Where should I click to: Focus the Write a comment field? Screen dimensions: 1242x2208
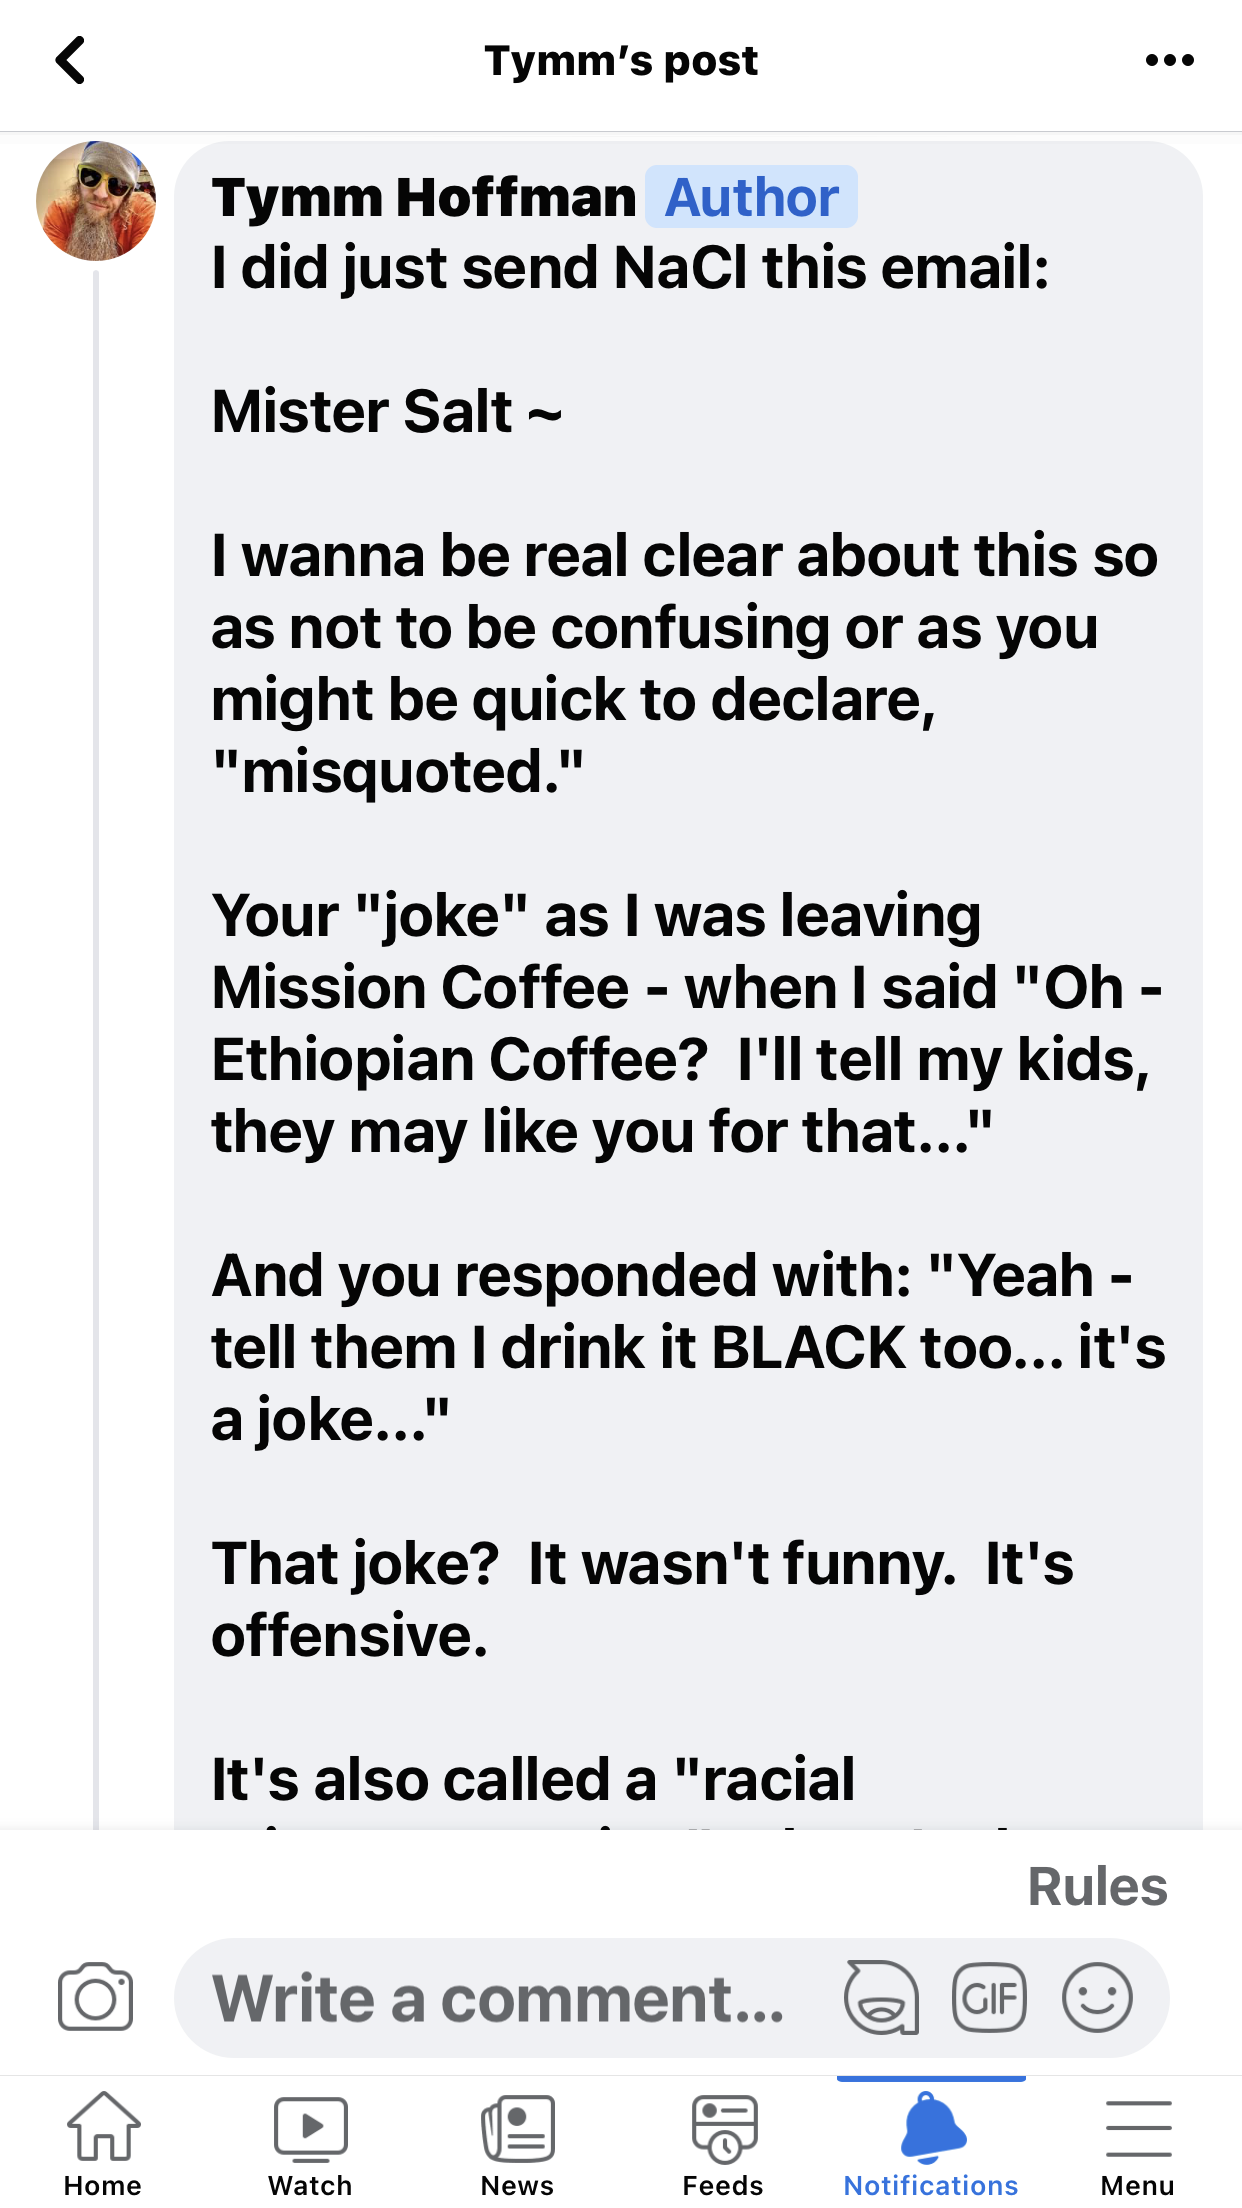click(x=500, y=1998)
